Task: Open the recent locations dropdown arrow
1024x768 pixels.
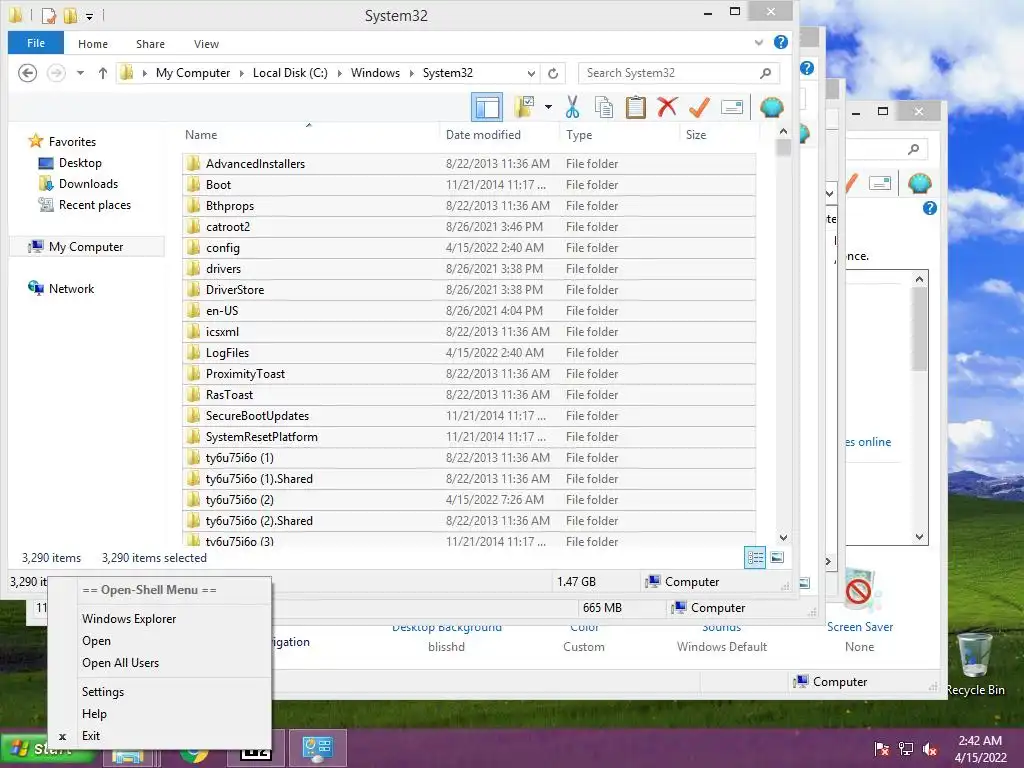Action: click(x=80, y=73)
